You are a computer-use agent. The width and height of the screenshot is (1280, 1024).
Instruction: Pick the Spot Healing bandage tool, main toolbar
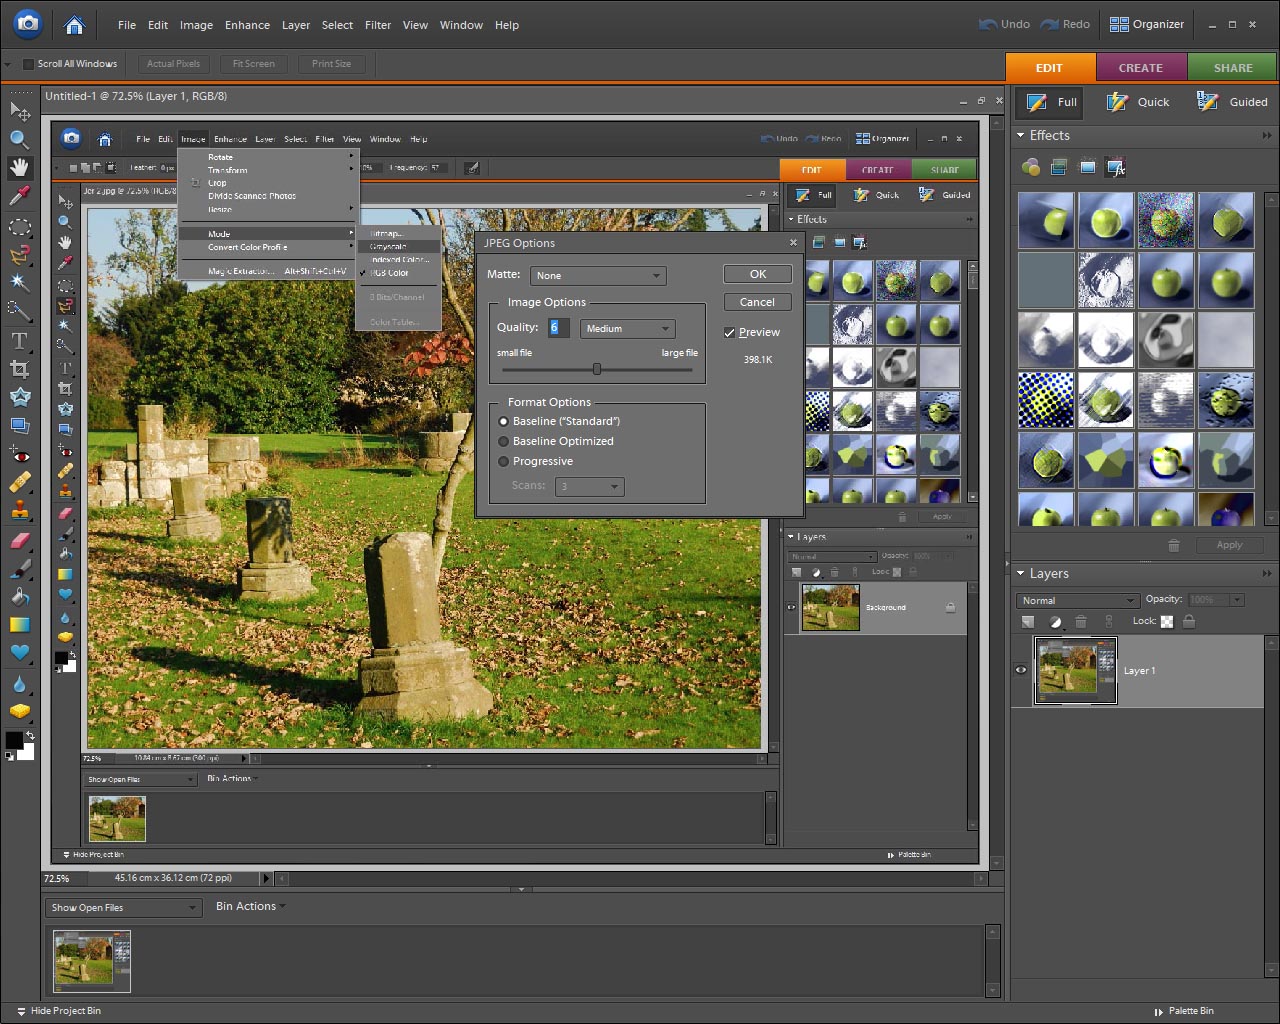19,483
